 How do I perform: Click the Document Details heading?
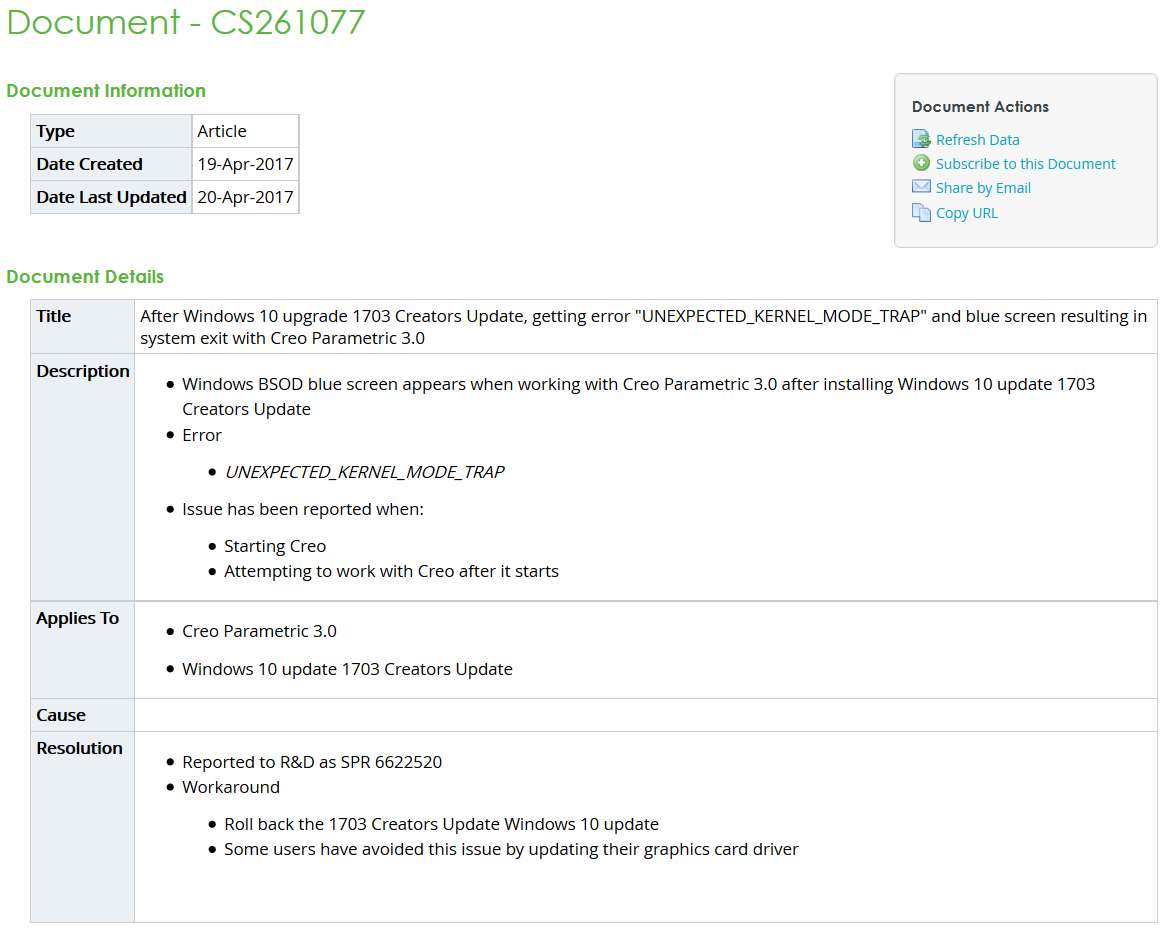point(85,277)
